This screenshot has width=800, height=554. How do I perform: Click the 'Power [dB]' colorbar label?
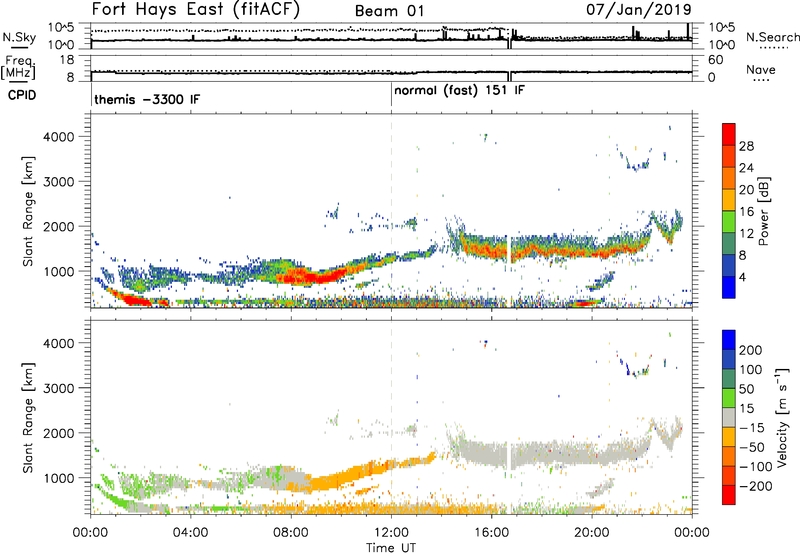tap(763, 211)
